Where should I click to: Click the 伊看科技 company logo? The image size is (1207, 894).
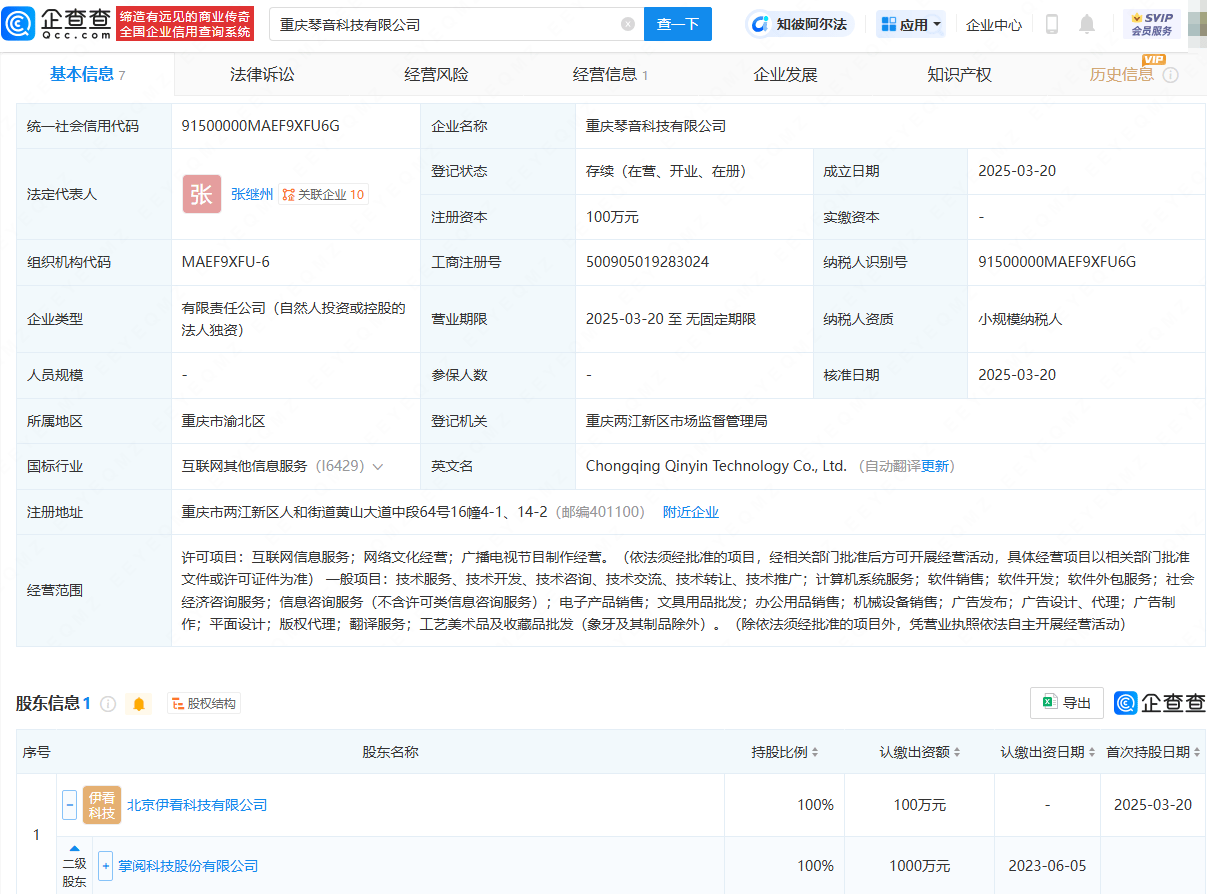pos(102,805)
